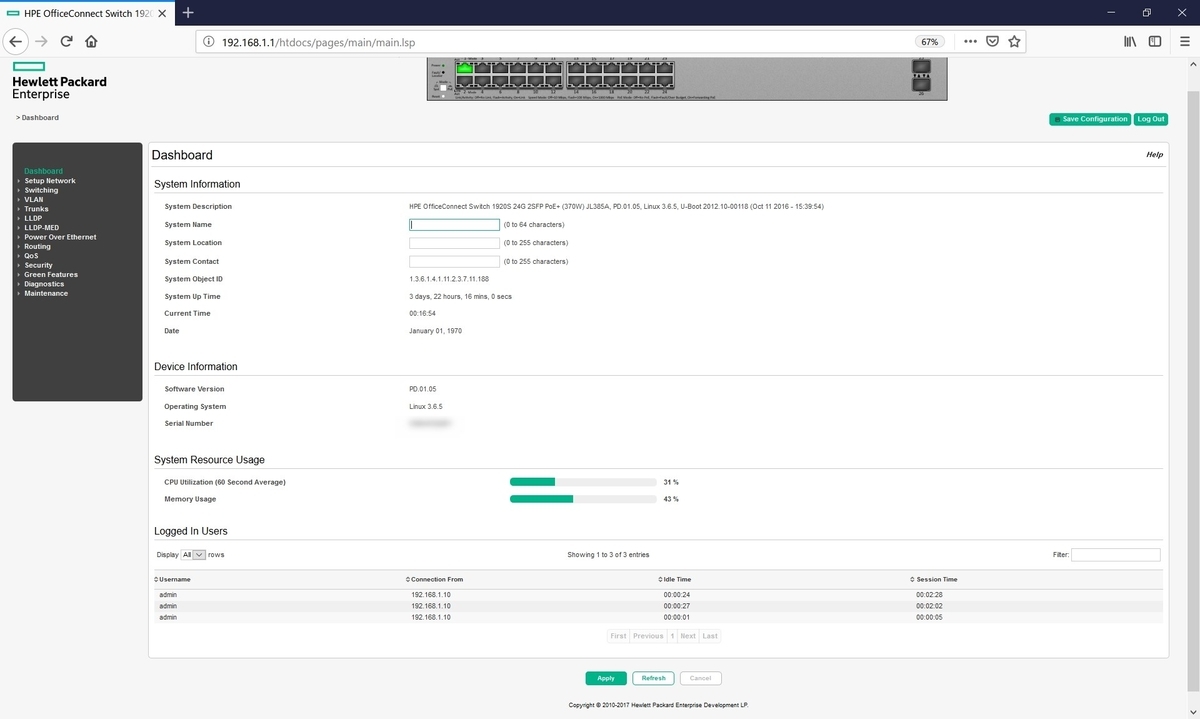This screenshot has height=719, width=1200.
Task: Expand the Trunks menu arrow
Action: pyautogui.click(x=19, y=209)
